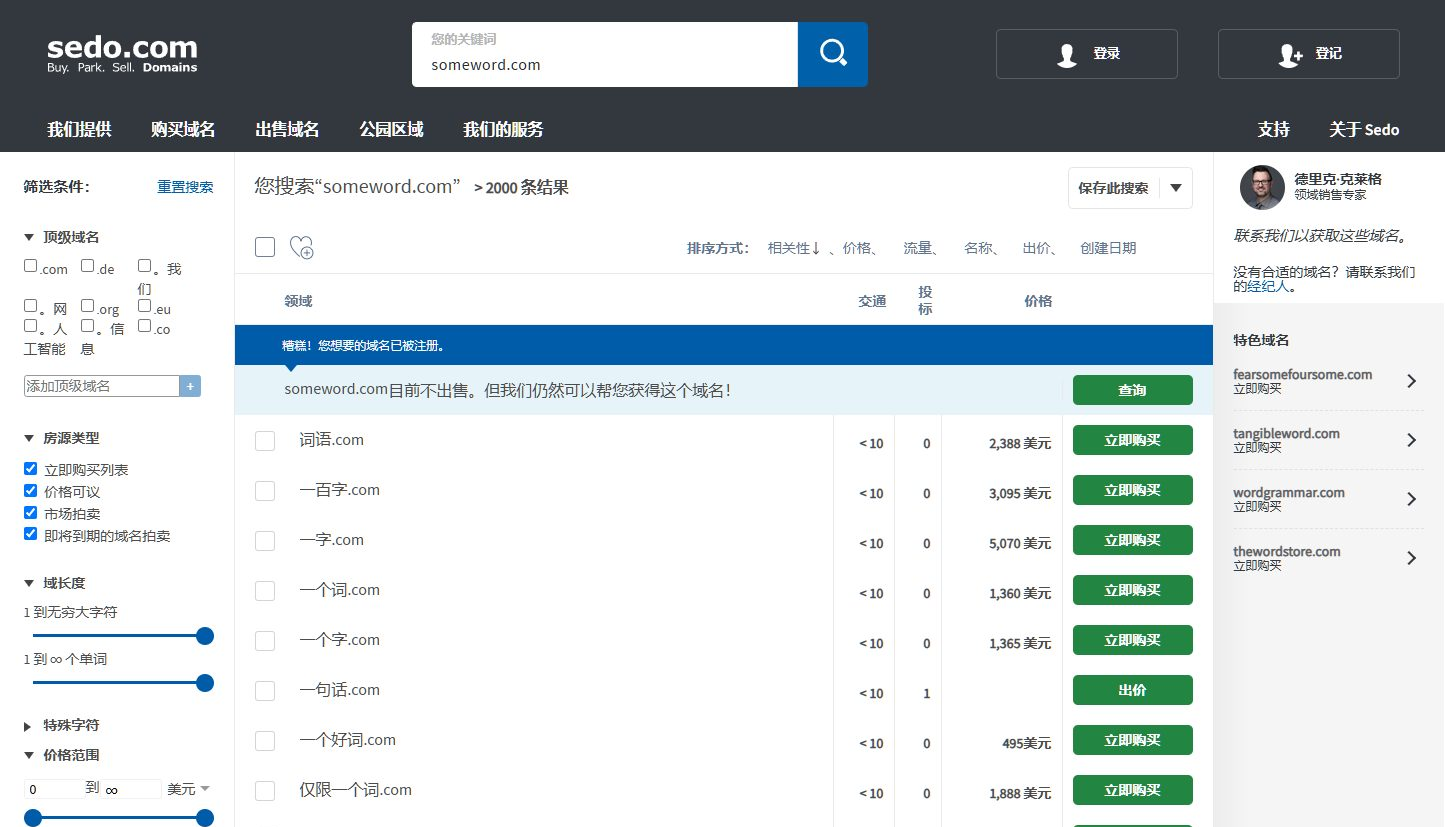Open fearsomefoursome.com chevron arrow
The height and width of the screenshot is (827, 1445).
pyautogui.click(x=1411, y=381)
